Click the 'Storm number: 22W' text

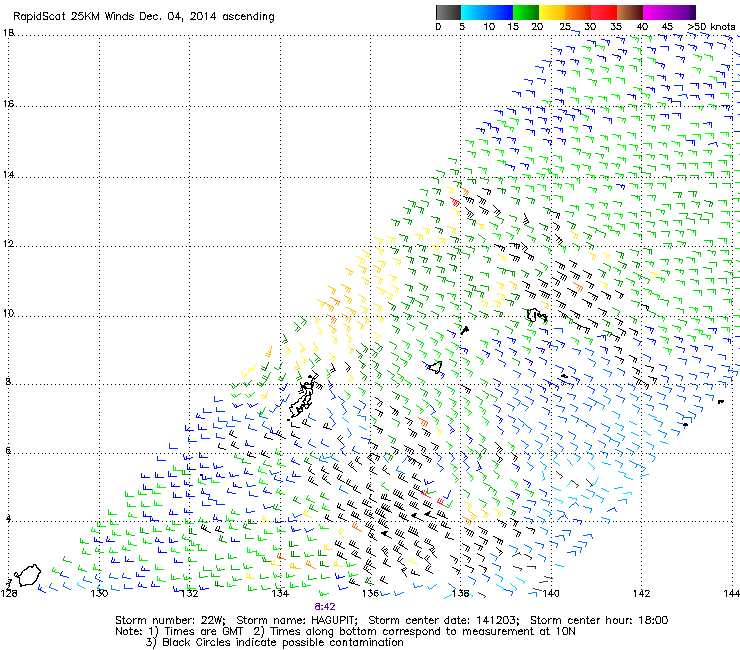(170, 620)
